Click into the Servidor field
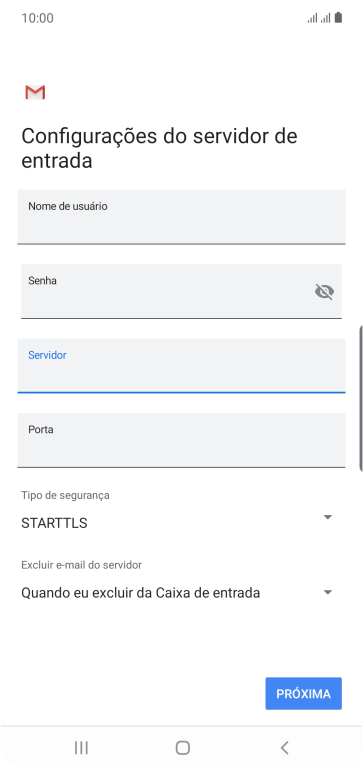Image resolution: width=363 pixels, height=768 pixels. tap(181, 366)
